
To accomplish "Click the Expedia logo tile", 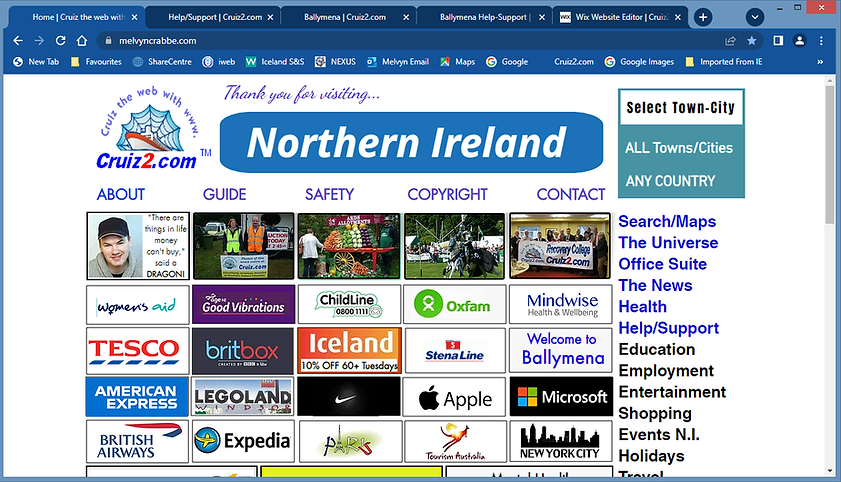I will click(x=244, y=441).
